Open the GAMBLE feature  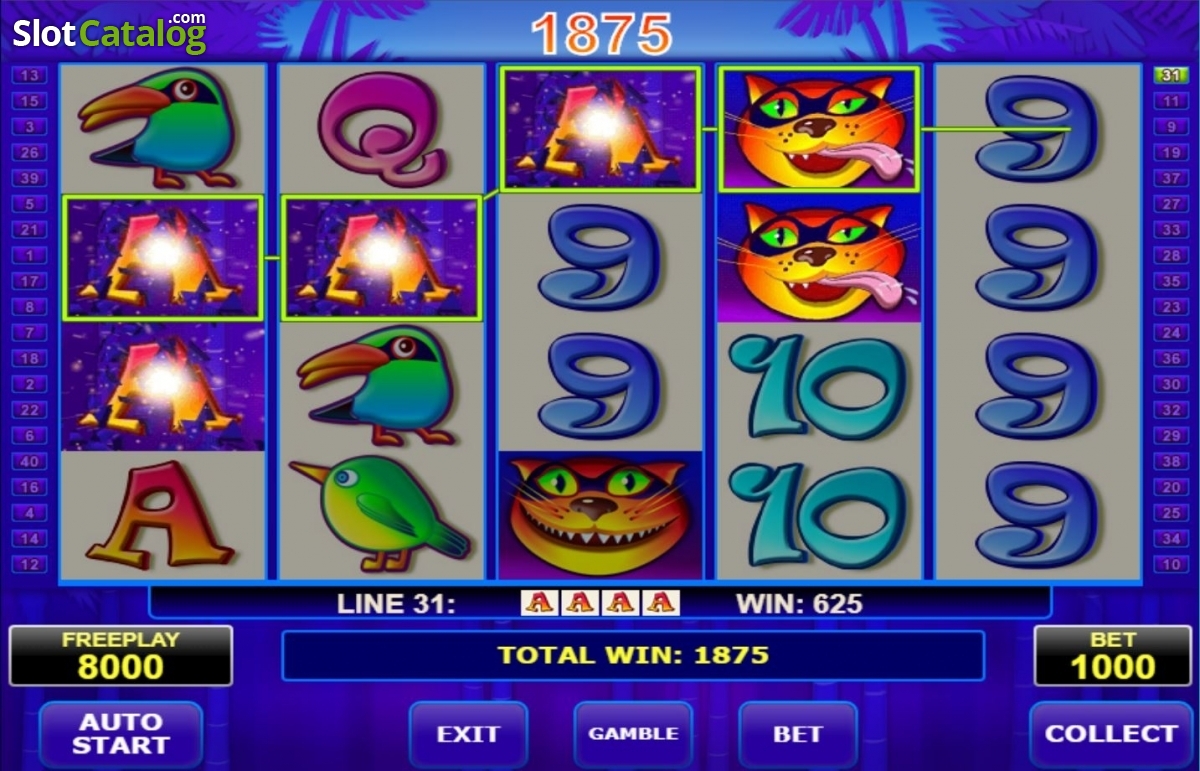point(633,734)
